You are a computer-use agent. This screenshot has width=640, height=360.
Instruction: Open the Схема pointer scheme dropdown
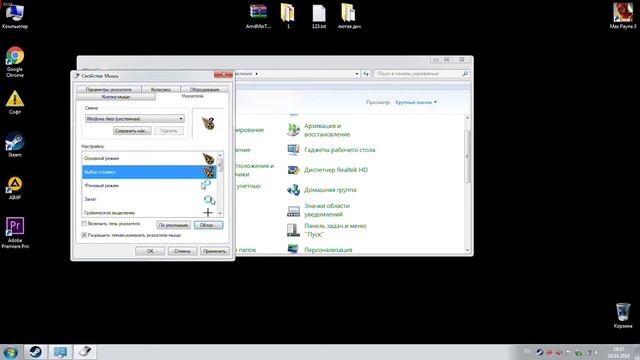[135, 118]
